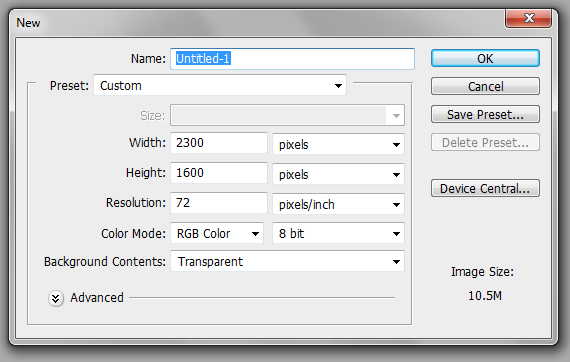Expand the Advanced options chevron icon
Image resolution: width=570 pixels, height=362 pixels.
(x=56, y=299)
